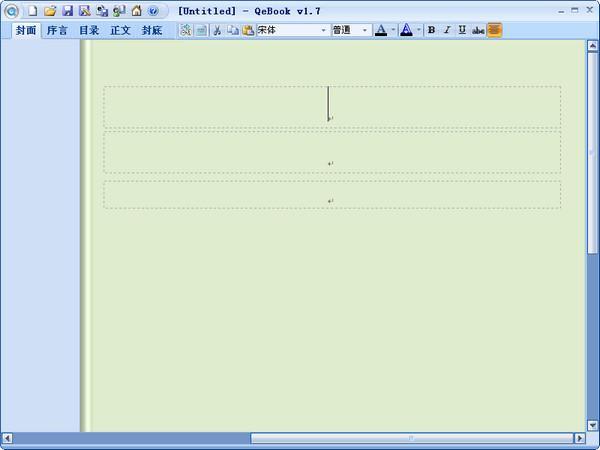Viewport: 600px width, 450px height.
Task: Click the Home house icon
Action: 137,11
